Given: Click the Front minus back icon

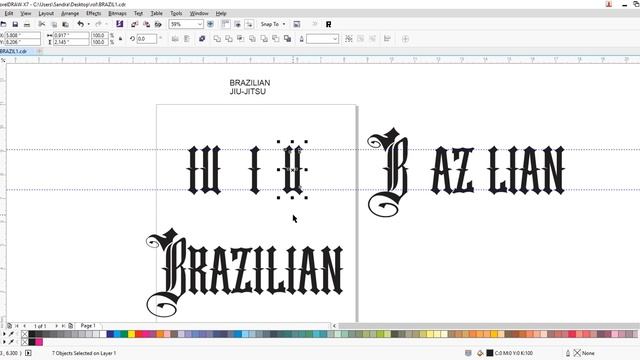Looking at the screenshot, I should pos(264,39).
